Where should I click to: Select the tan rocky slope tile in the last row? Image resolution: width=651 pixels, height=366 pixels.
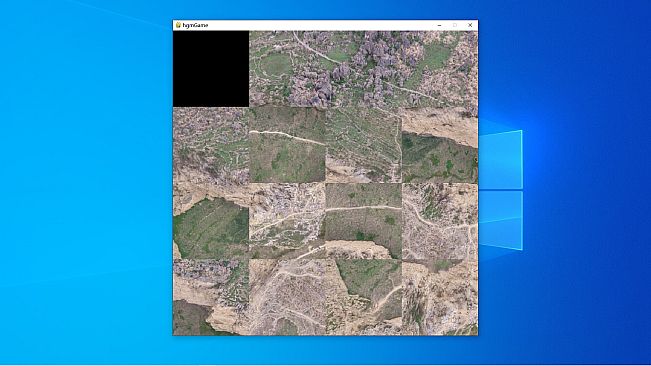[440, 298]
